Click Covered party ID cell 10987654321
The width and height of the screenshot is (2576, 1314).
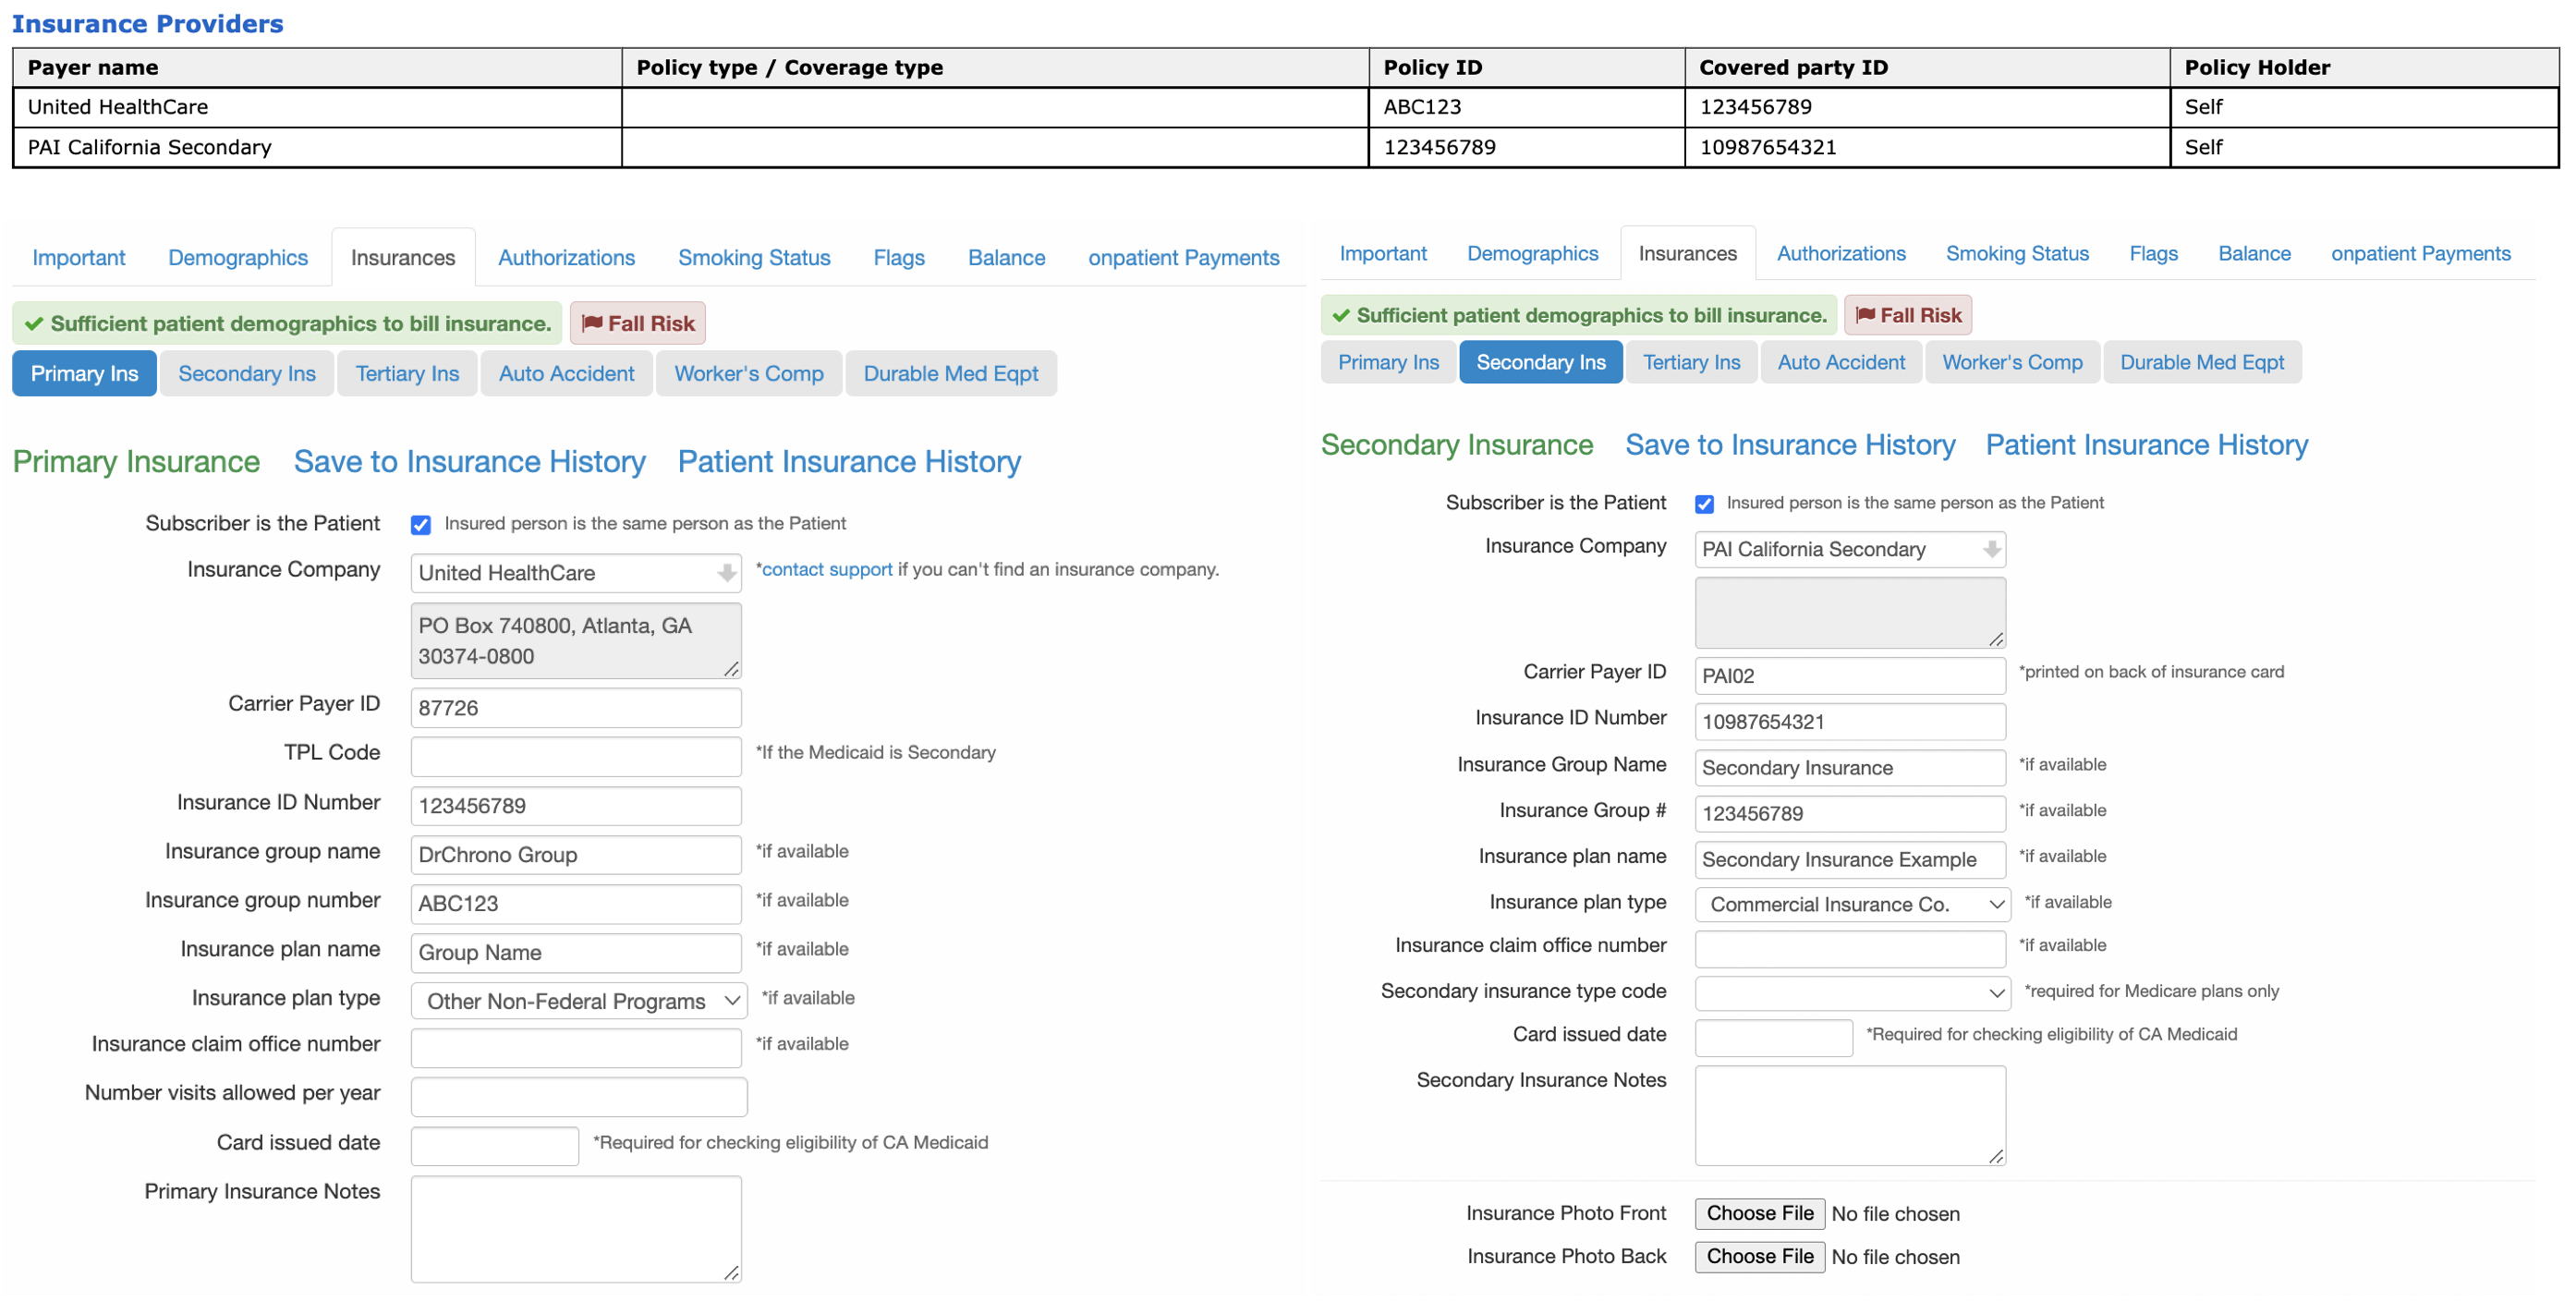[1927, 147]
